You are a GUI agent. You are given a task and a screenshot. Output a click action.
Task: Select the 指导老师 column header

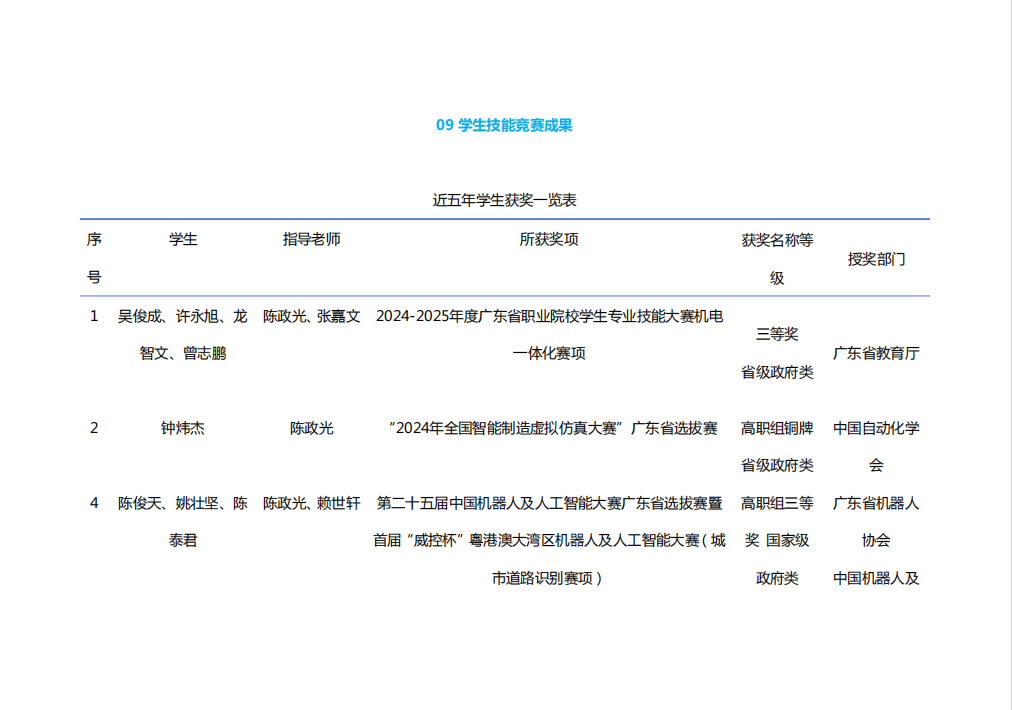point(311,239)
